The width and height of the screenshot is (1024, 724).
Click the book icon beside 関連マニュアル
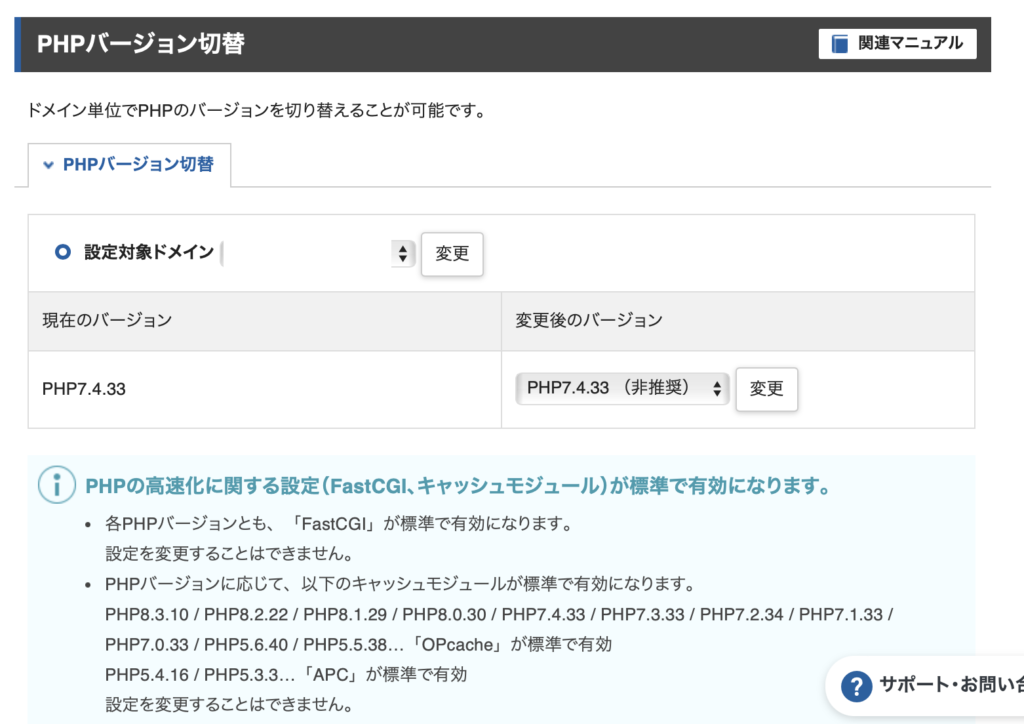(x=840, y=44)
